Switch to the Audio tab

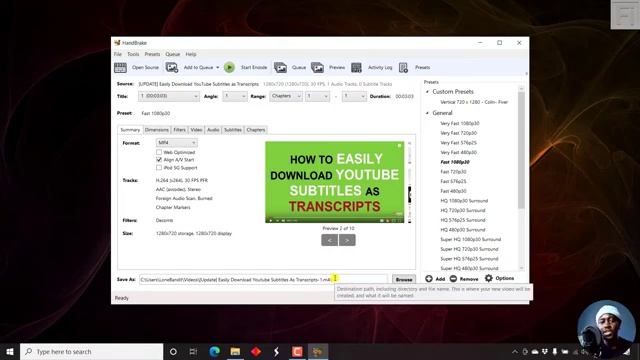click(x=213, y=130)
